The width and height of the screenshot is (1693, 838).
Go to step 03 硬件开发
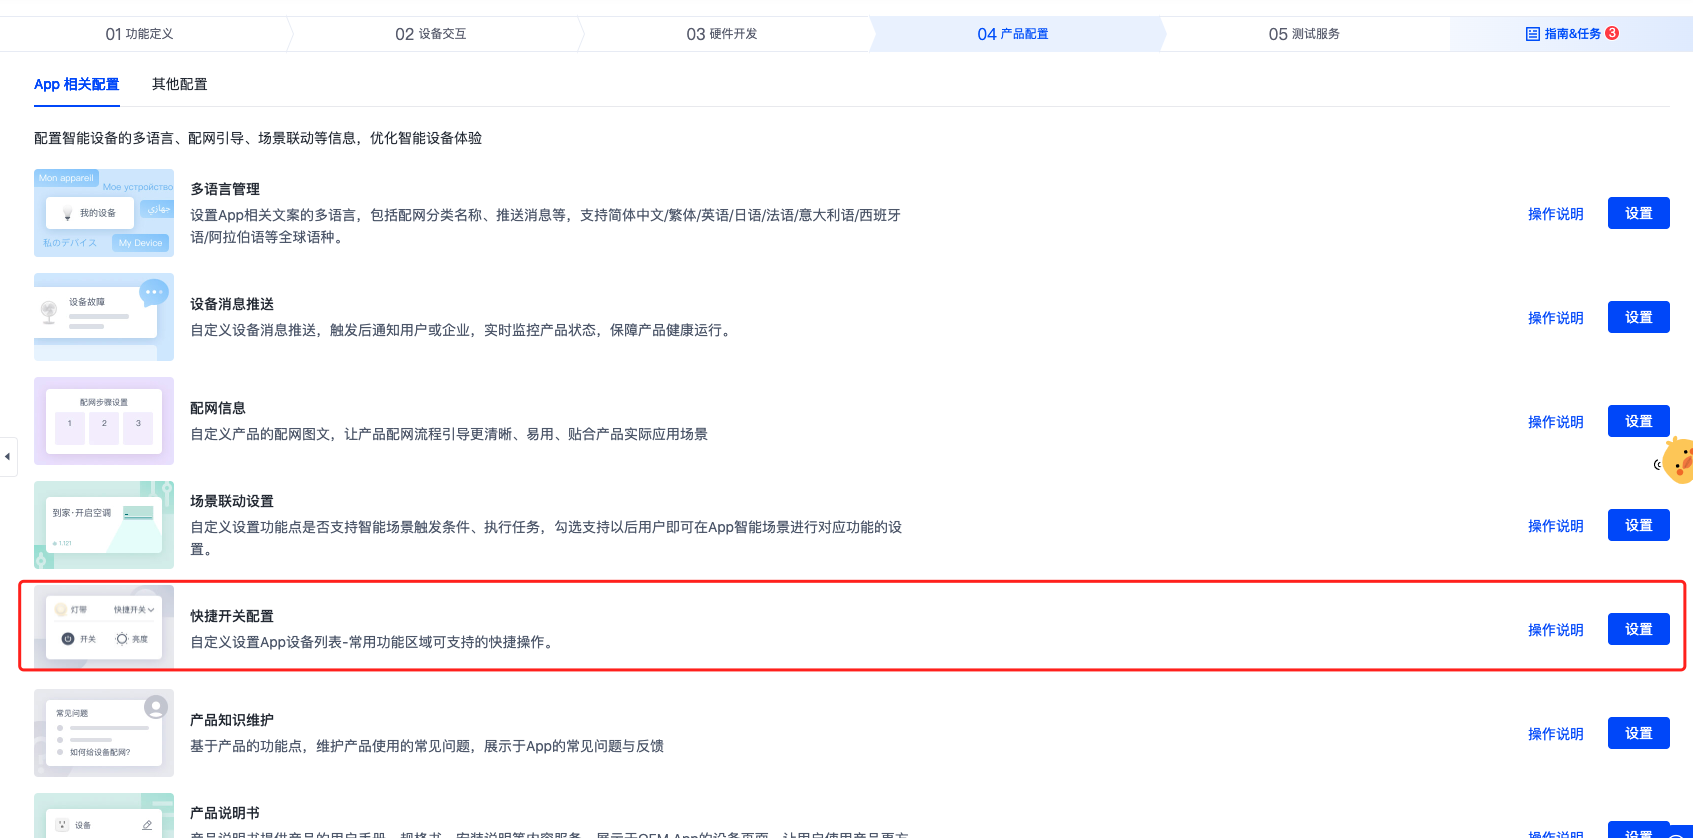[x=722, y=34]
